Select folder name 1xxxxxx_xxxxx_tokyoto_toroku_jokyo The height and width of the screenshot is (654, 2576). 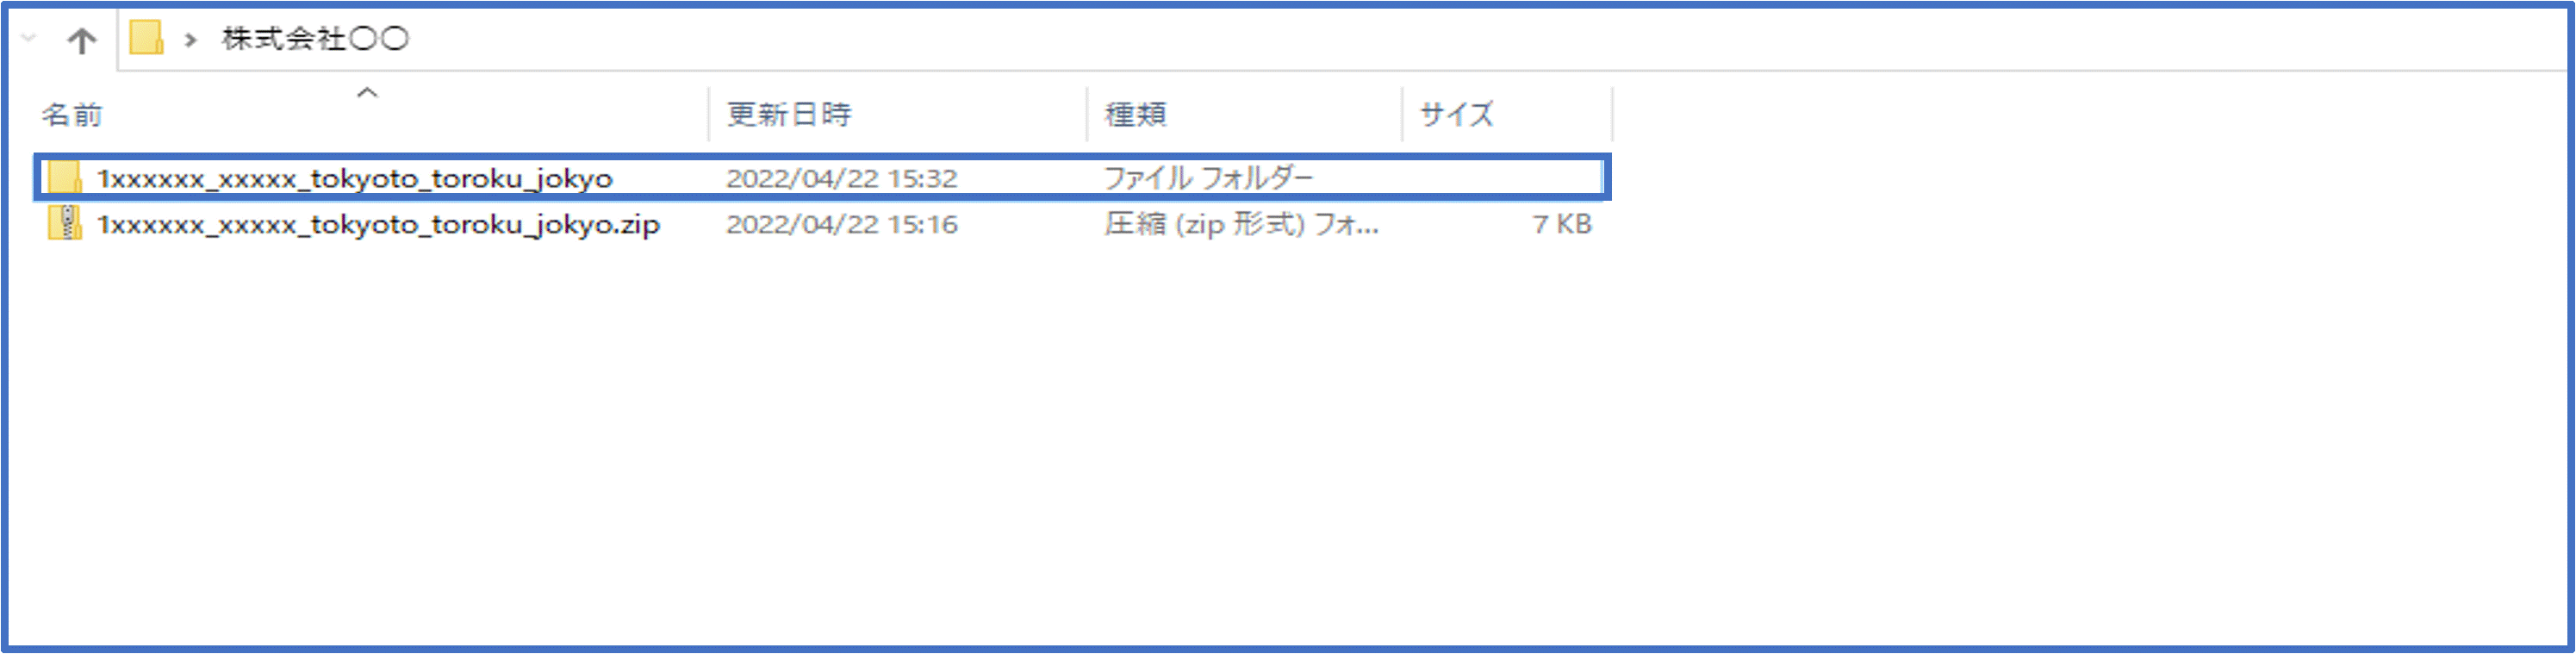tap(355, 179)
